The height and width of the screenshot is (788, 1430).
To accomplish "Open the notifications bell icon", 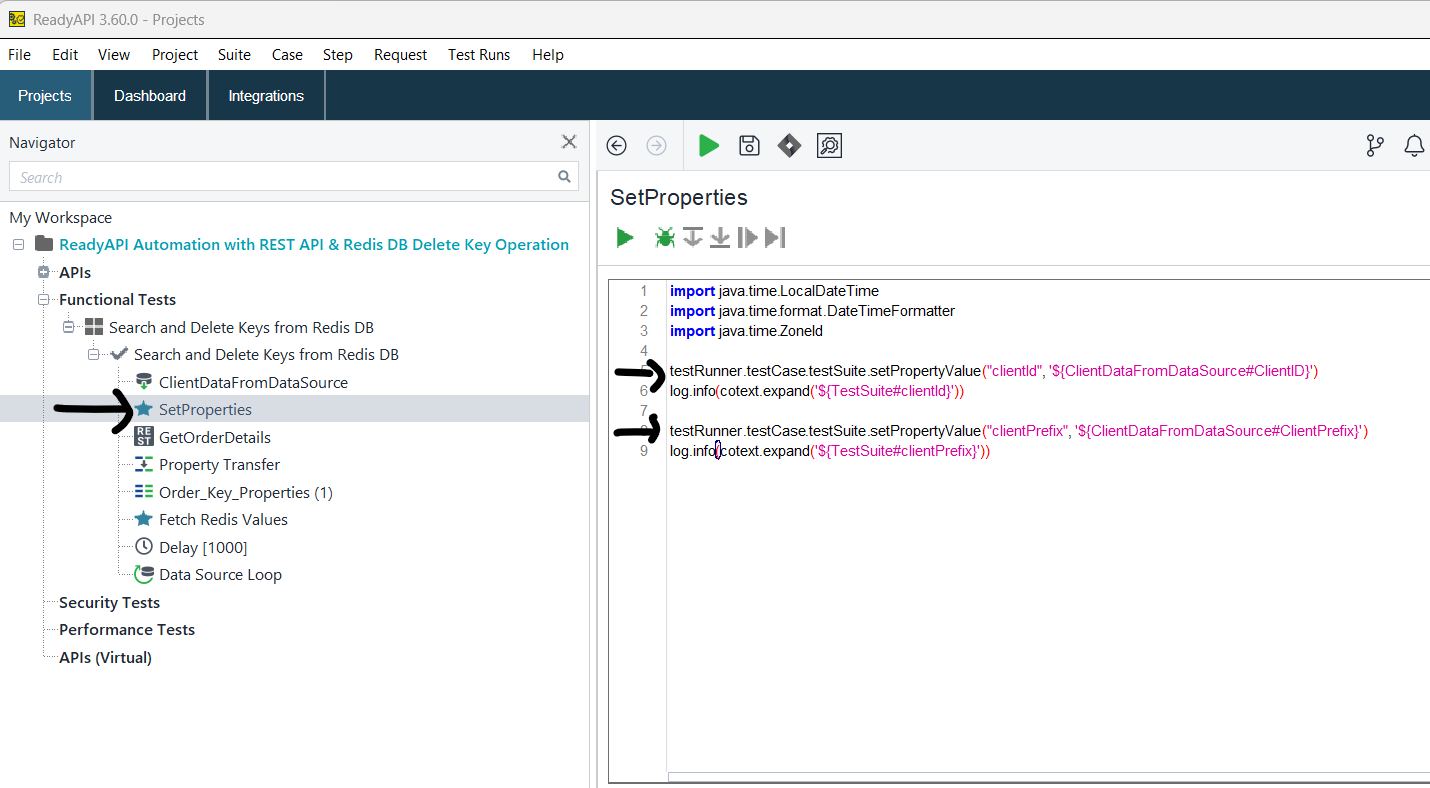I will click(1414, 146).
